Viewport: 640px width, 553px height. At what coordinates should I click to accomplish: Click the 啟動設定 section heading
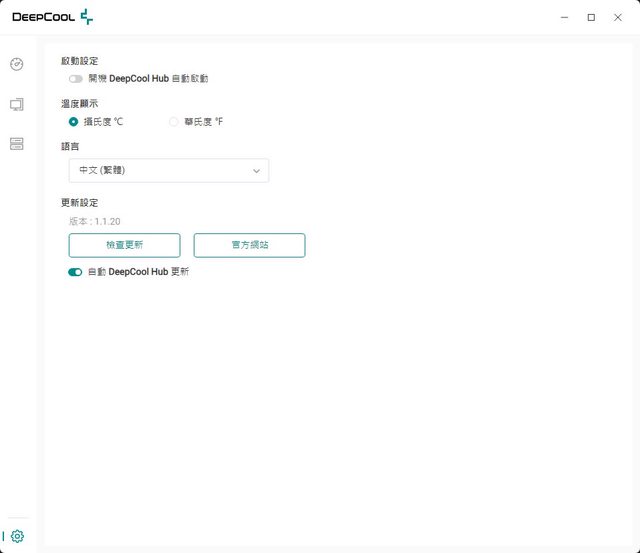[x=80, y=61]
